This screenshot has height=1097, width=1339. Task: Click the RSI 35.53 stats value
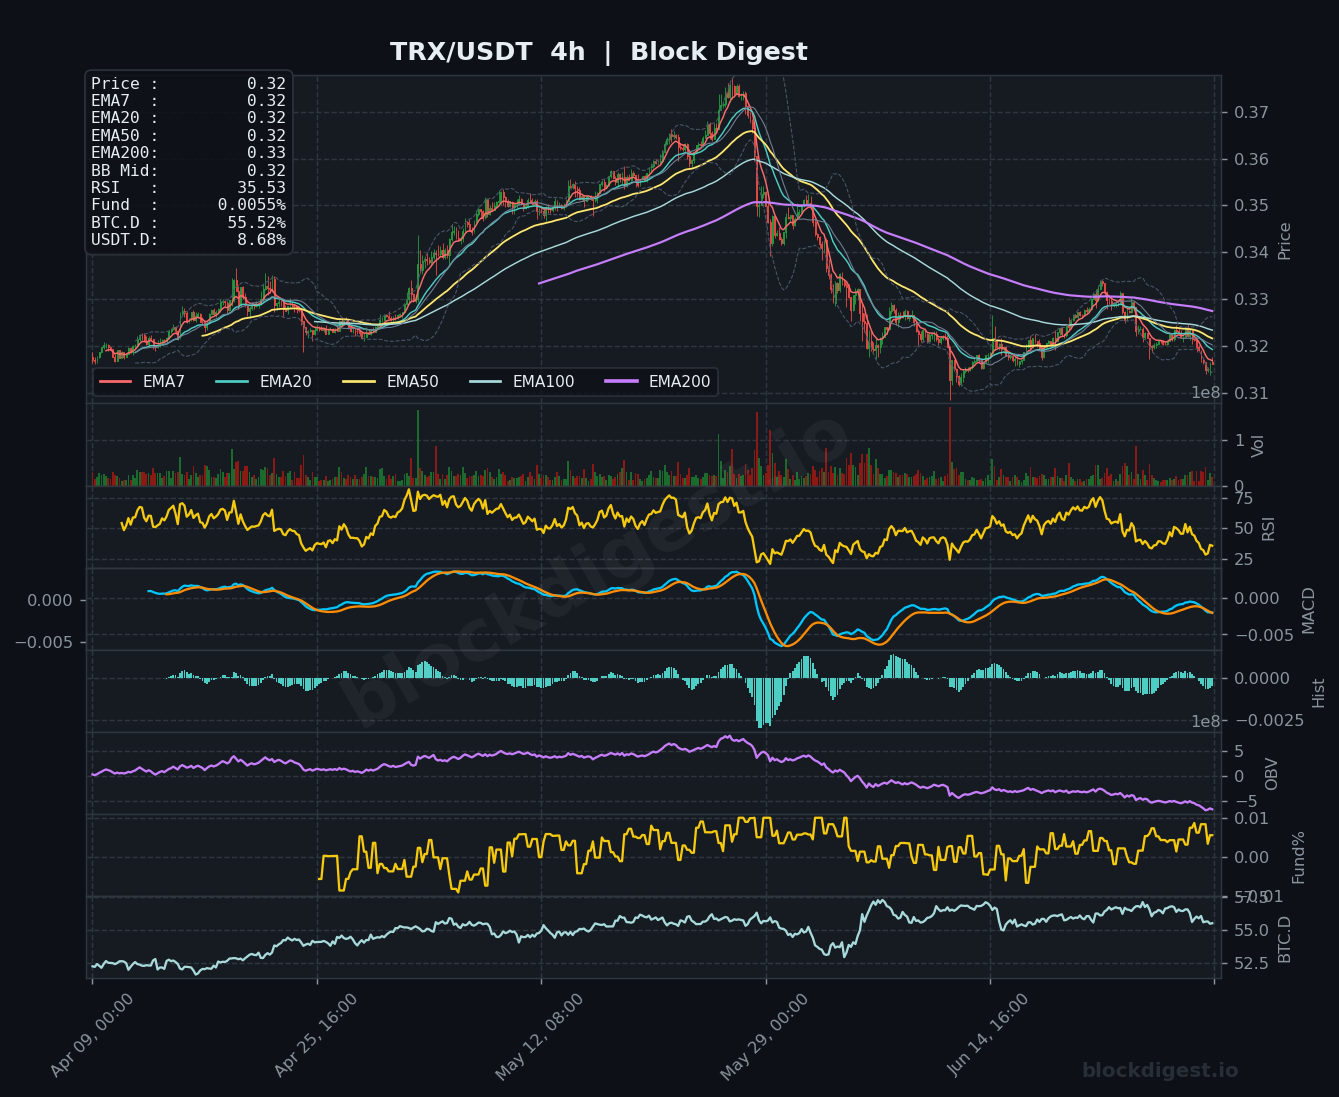click(x=261, y=188)
